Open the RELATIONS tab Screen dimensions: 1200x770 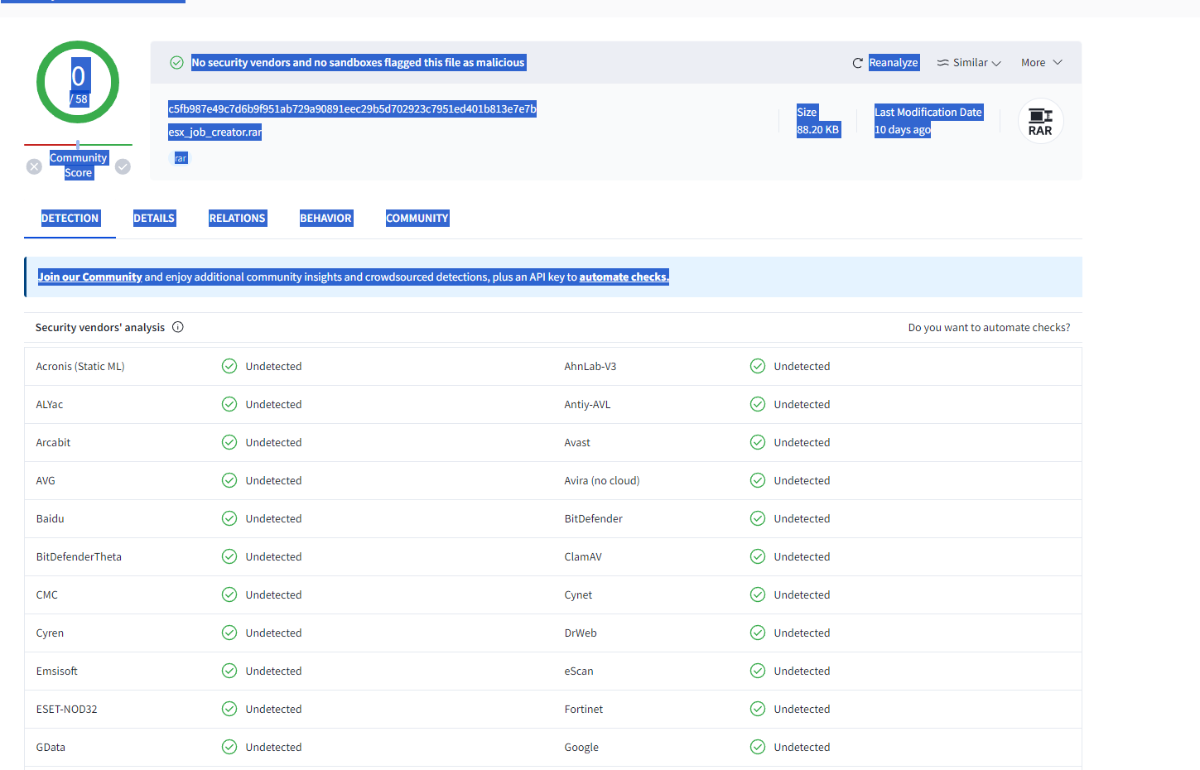(x=237, y=218)
